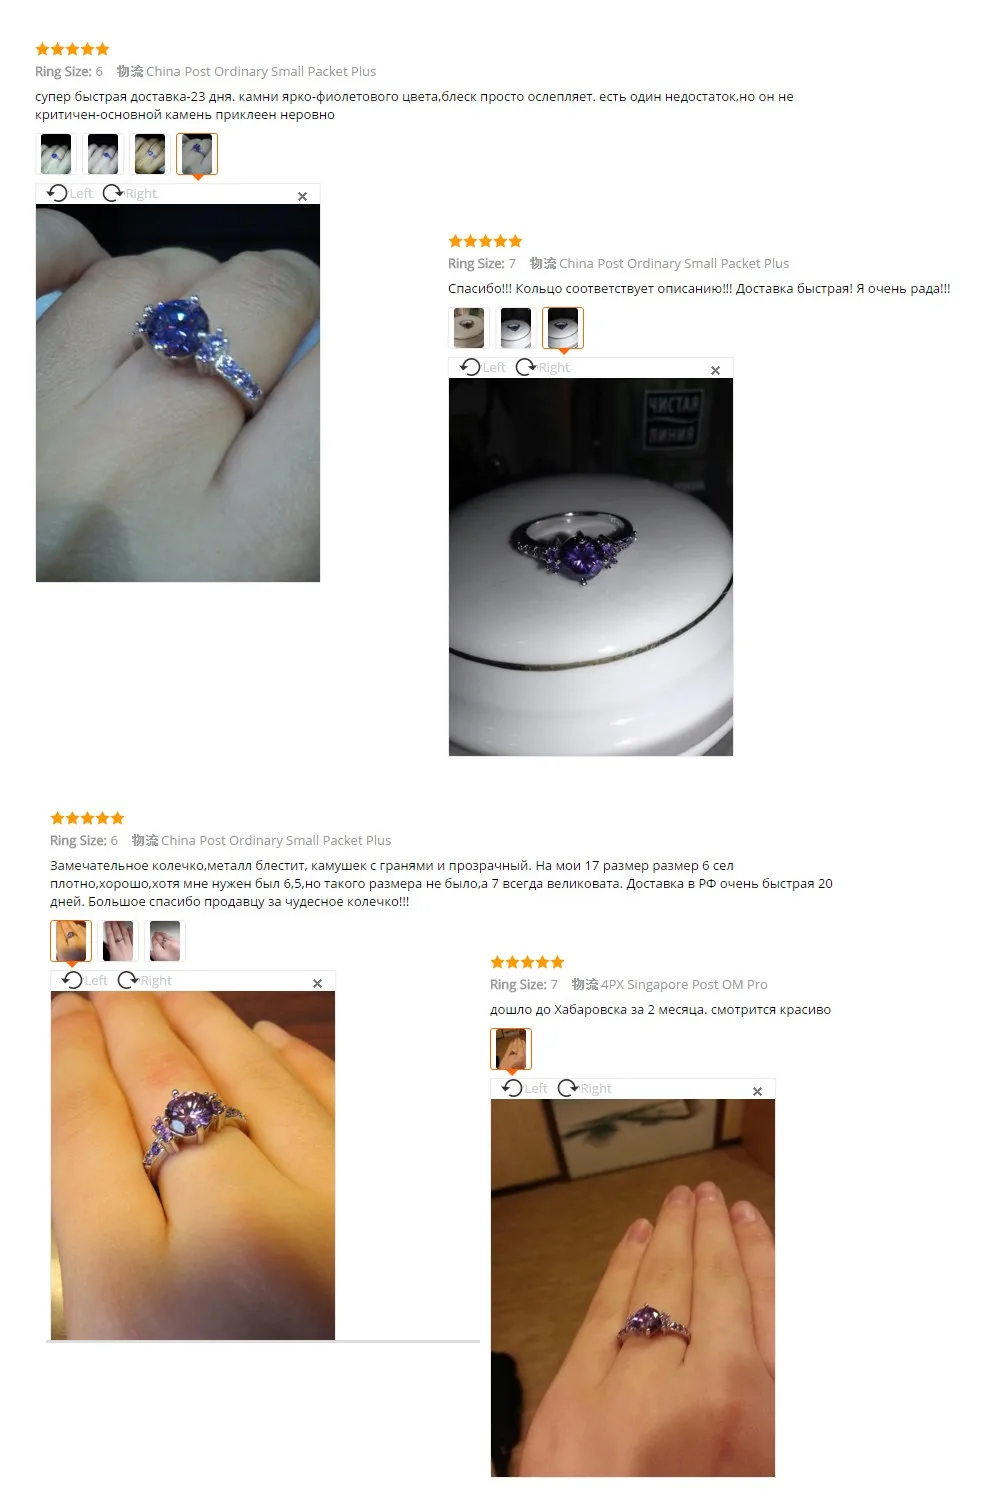Rotate the Khabarovsk review photo right
Viewport: 1000px width, 1500px height.
584,1088
